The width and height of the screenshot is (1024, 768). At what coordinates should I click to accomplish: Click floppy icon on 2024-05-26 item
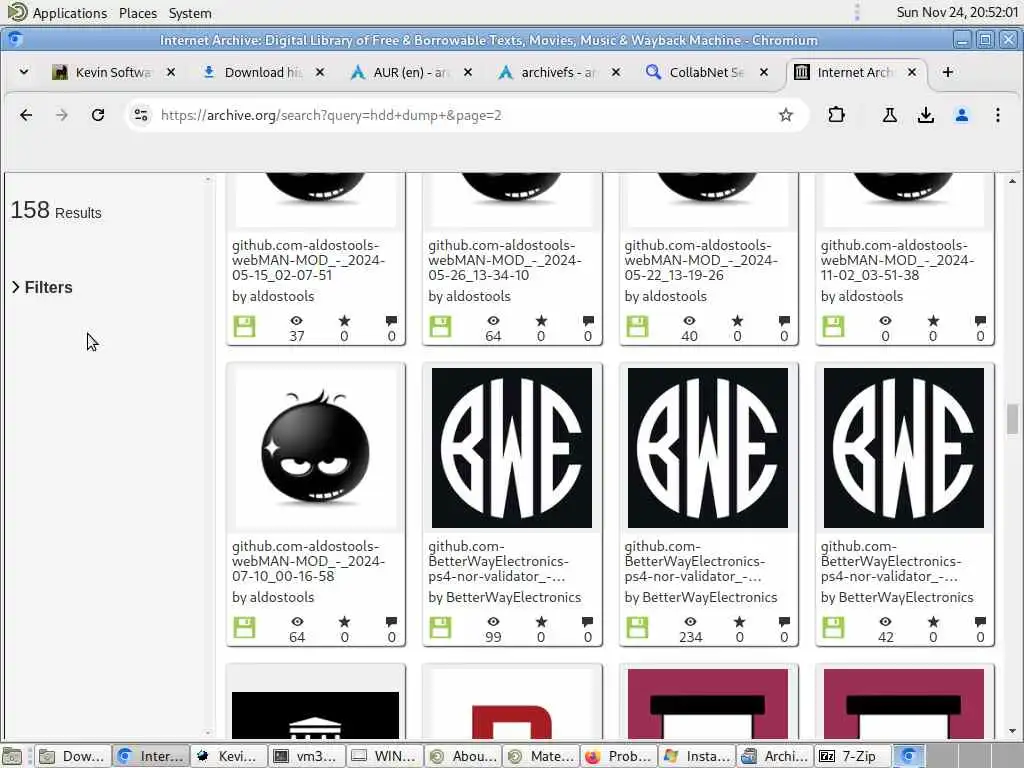(440, 327)
